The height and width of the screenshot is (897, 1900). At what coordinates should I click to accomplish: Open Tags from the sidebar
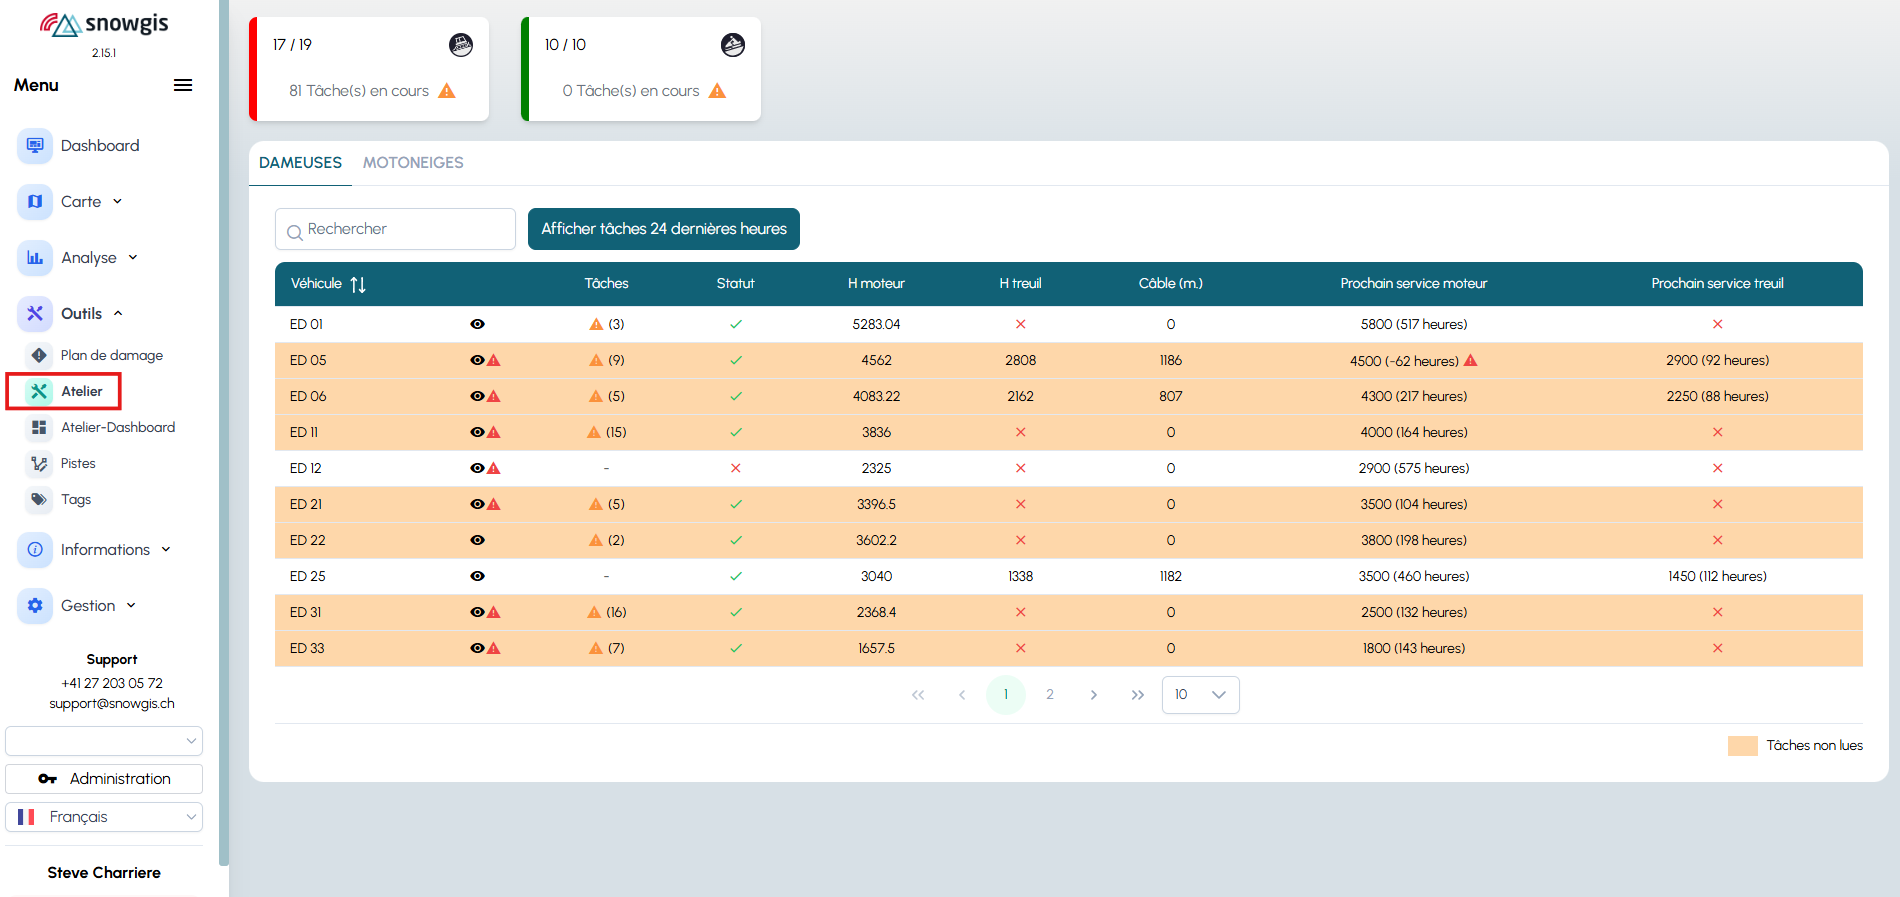pyautogui.click(x=75, y=499)
